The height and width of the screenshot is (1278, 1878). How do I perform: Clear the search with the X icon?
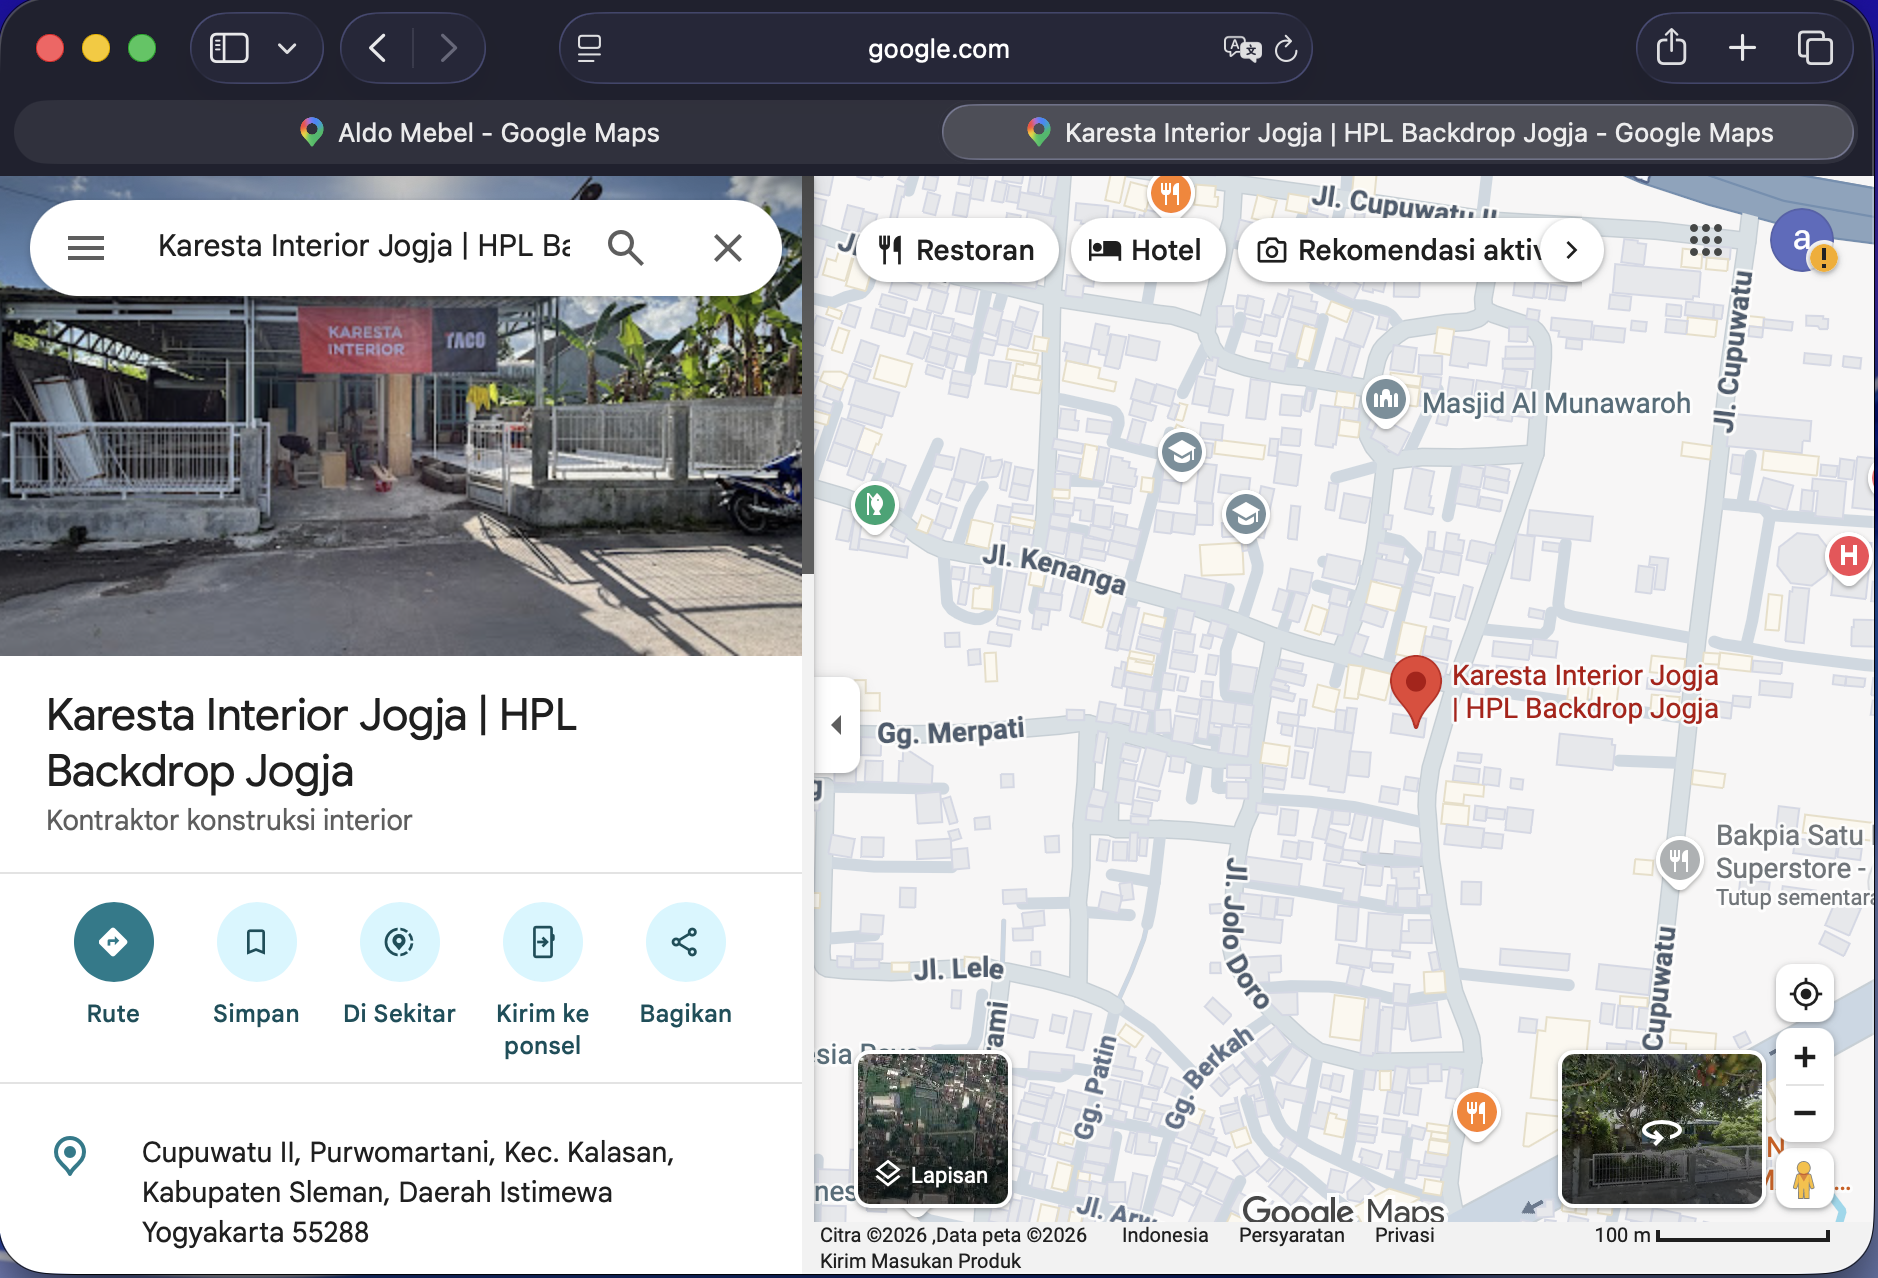[x=728, y=247]
